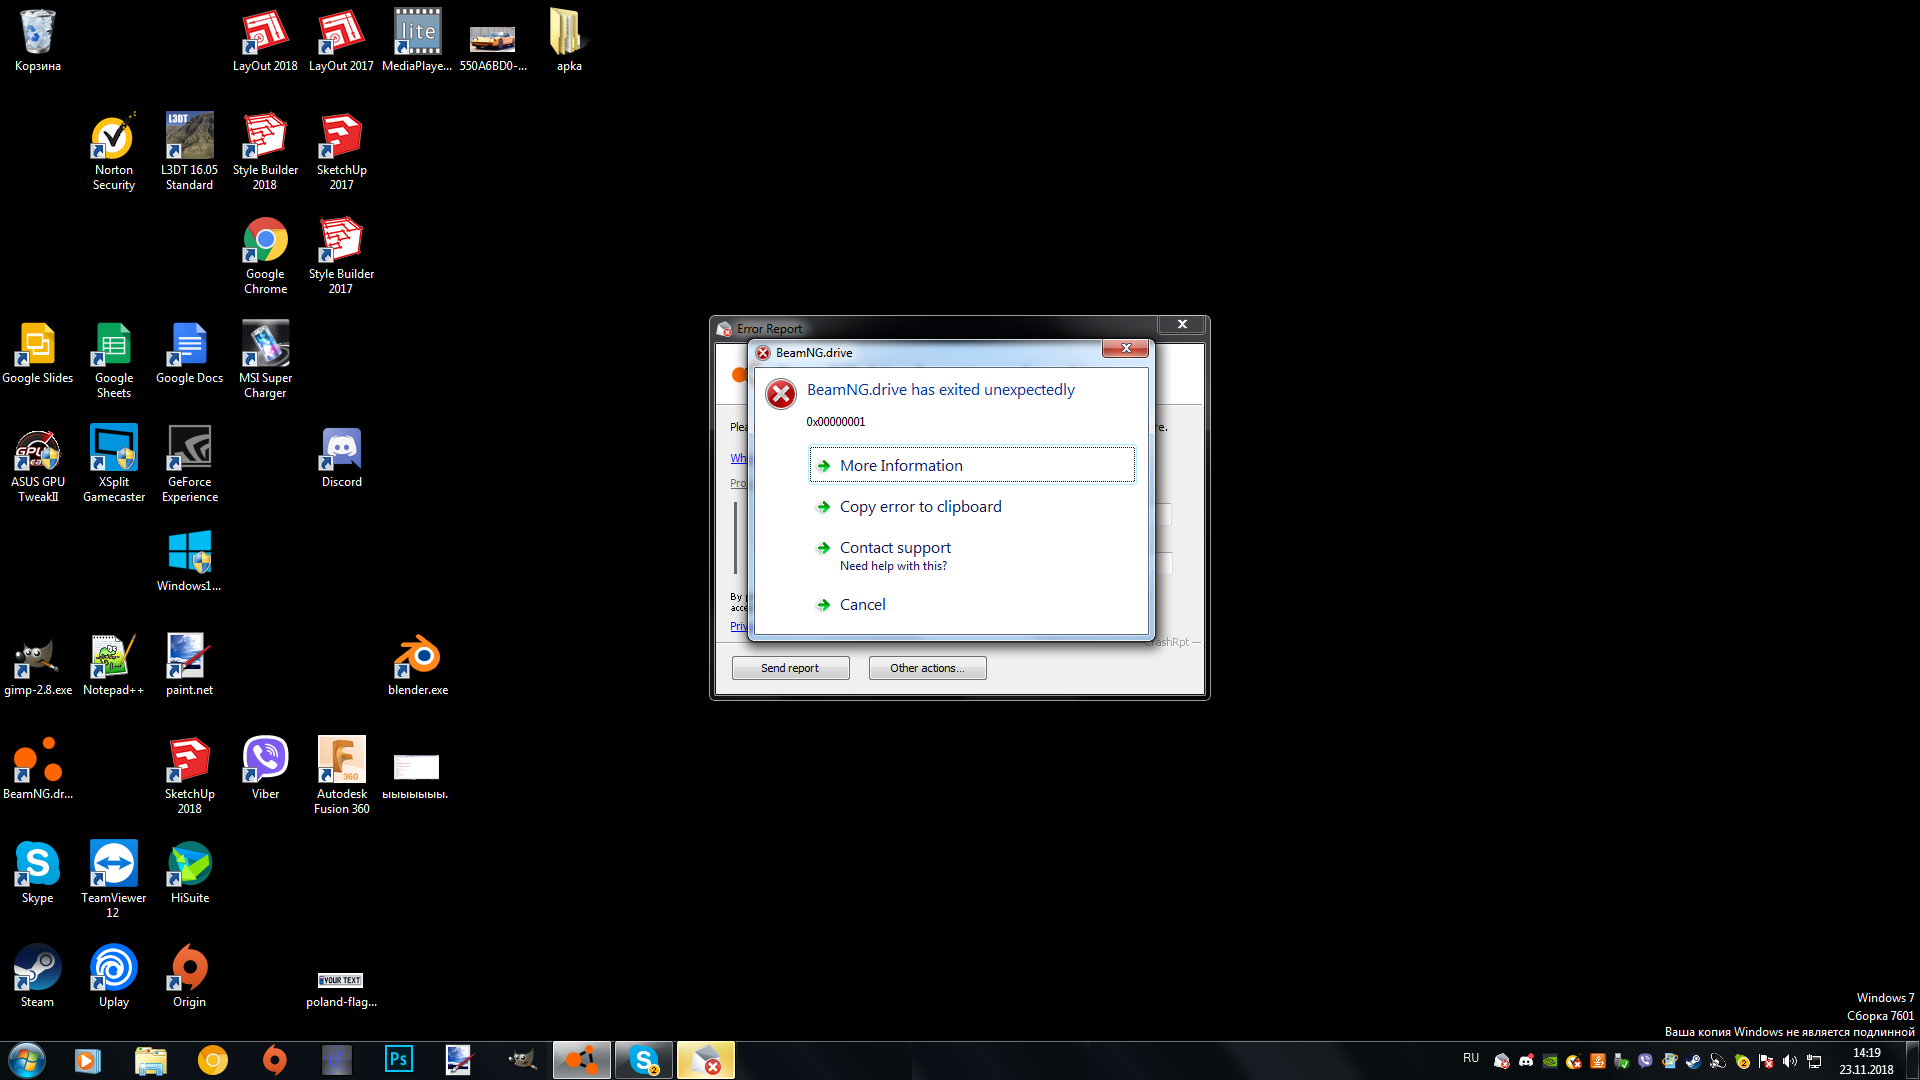1920x1080 pixels.
Task: Open the Recycle Bin (Корзина) icon
Action: pyautogui.click(x=38, y=41)
